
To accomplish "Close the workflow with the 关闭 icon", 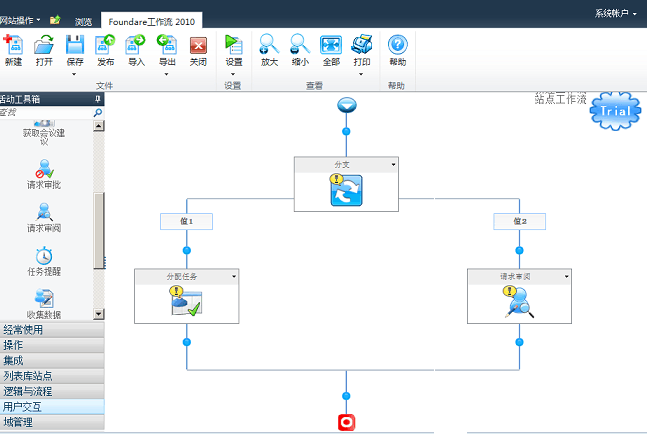I will 198,45.
